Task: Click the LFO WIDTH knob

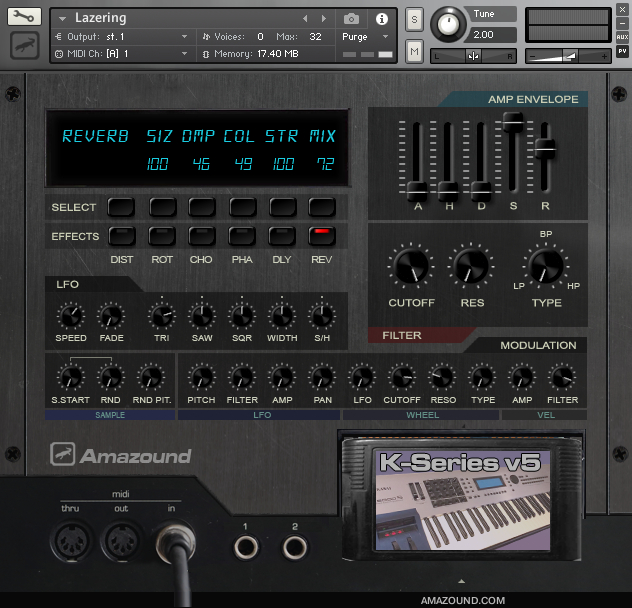Action: pyautogui.click(x=282, y=316)
